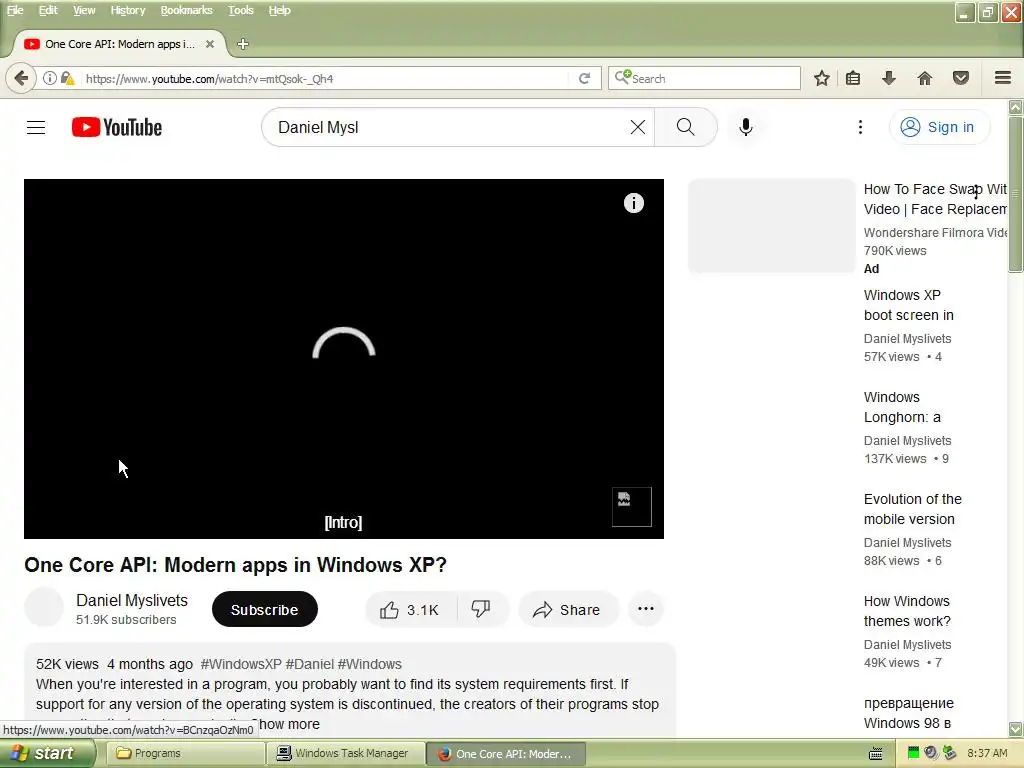The height and width of the screenshot is (768, 1024).
Task: Click the on-screen keyboard tray icon
Action: tap(876, 754)
